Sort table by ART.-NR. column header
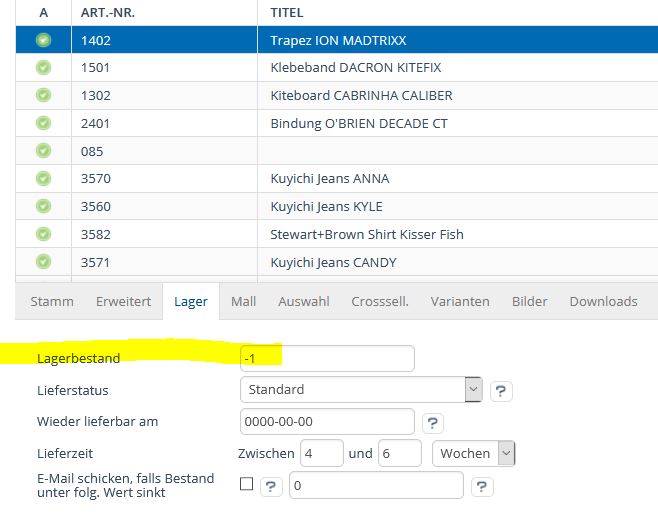 click(x=106, y=13)
